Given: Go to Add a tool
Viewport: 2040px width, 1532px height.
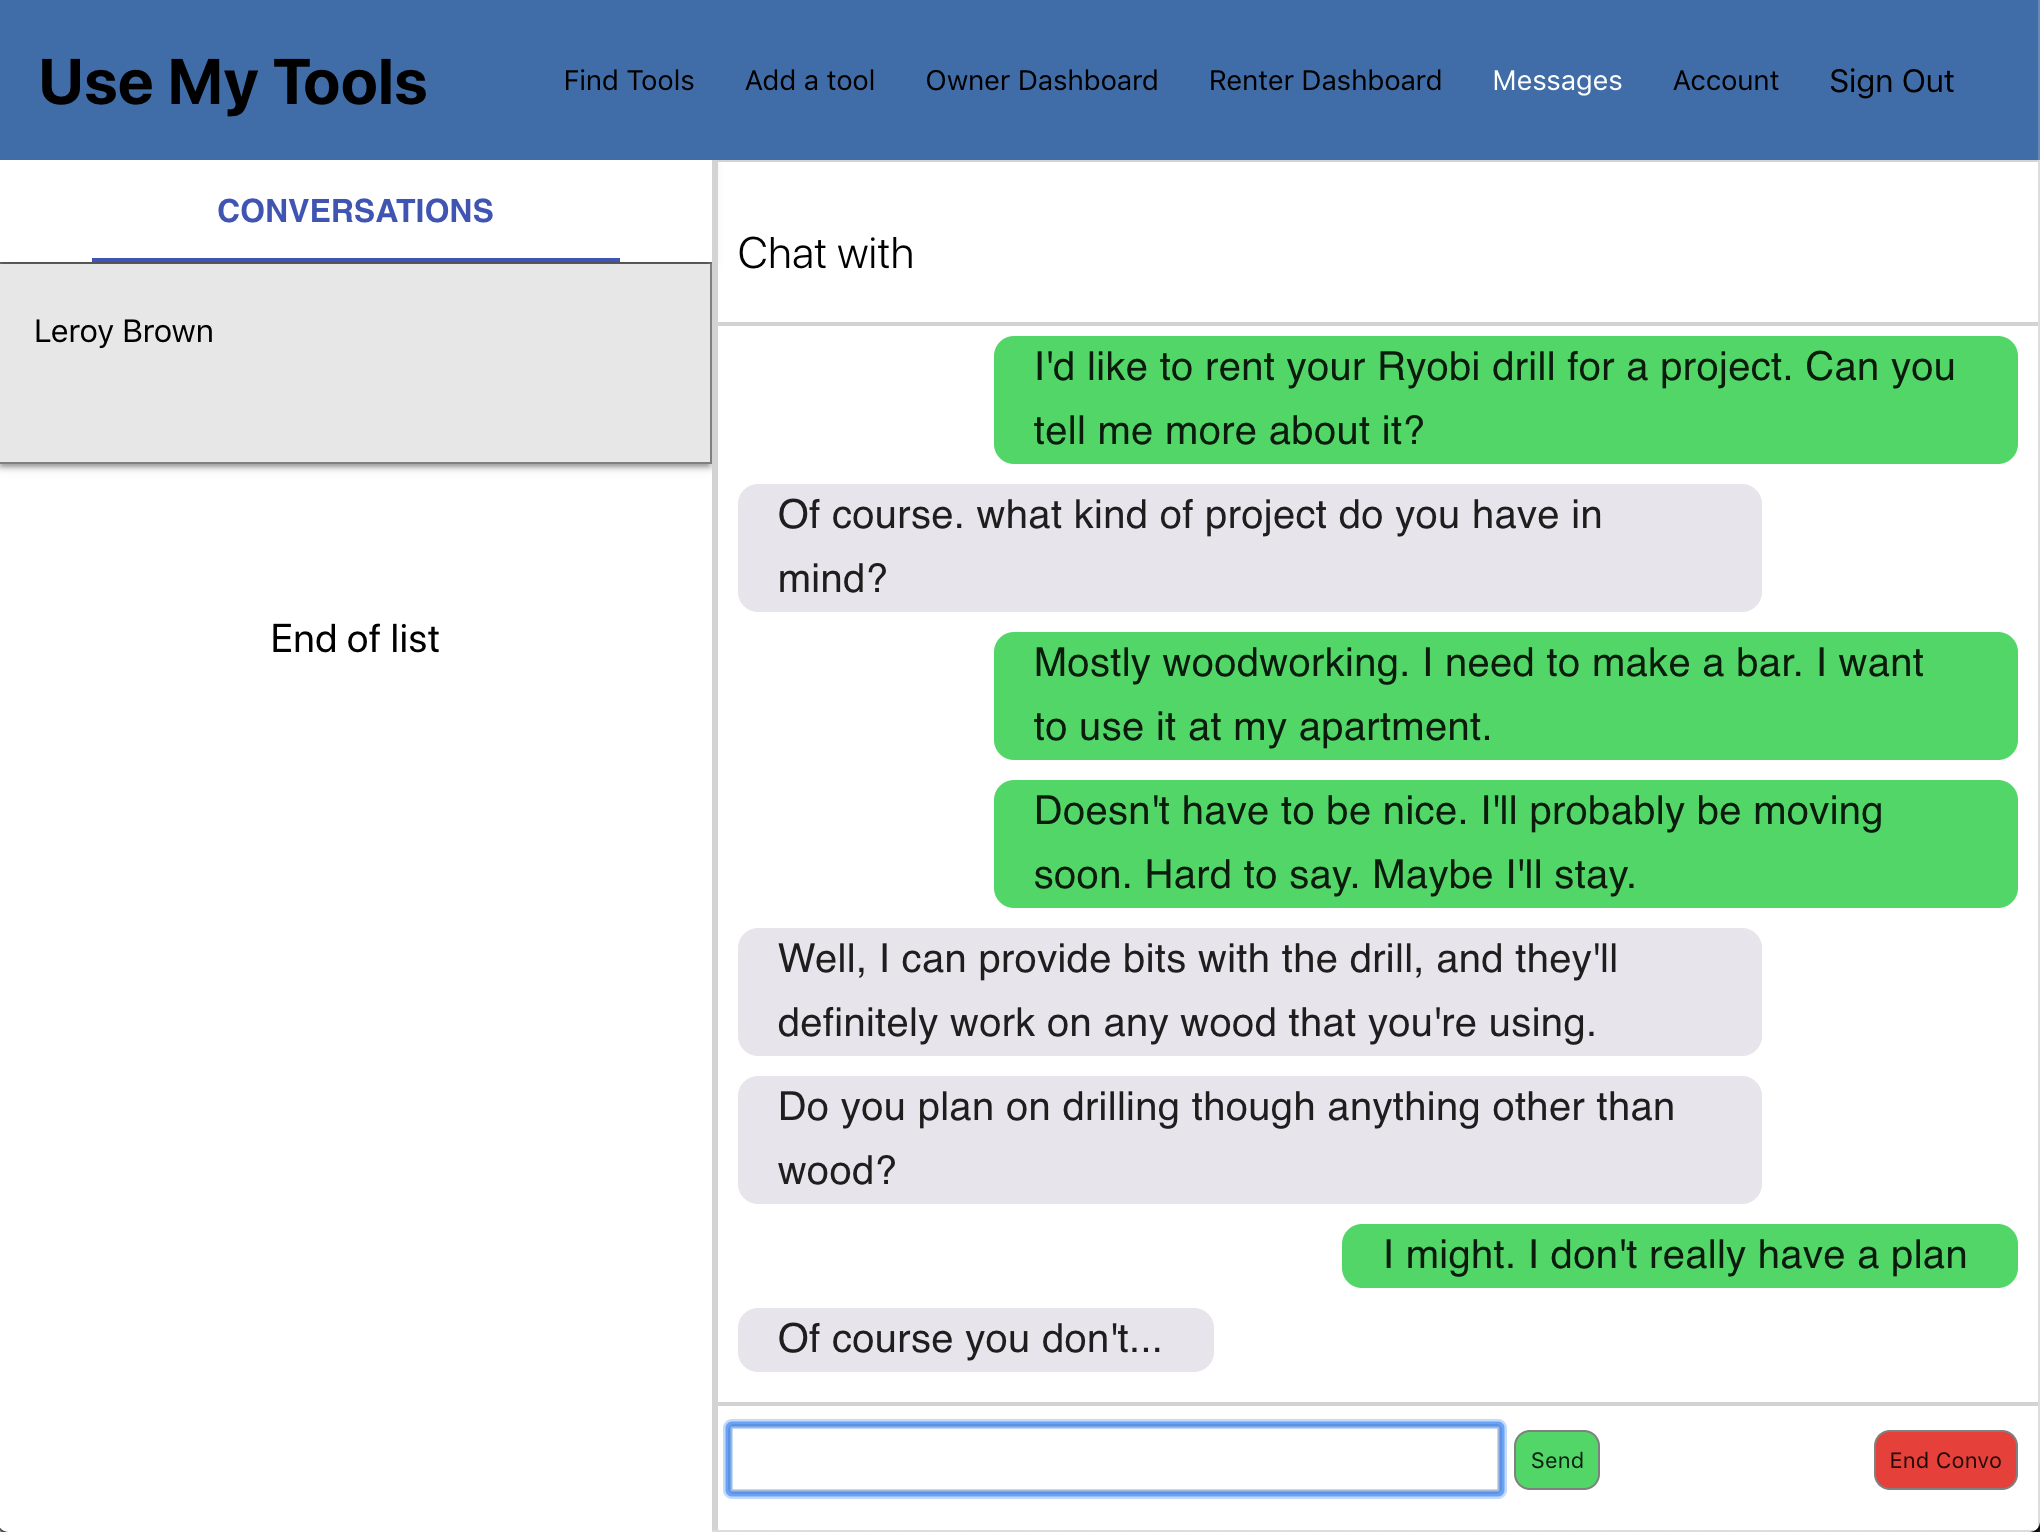Looking at the screenshot, I should 809,81.
